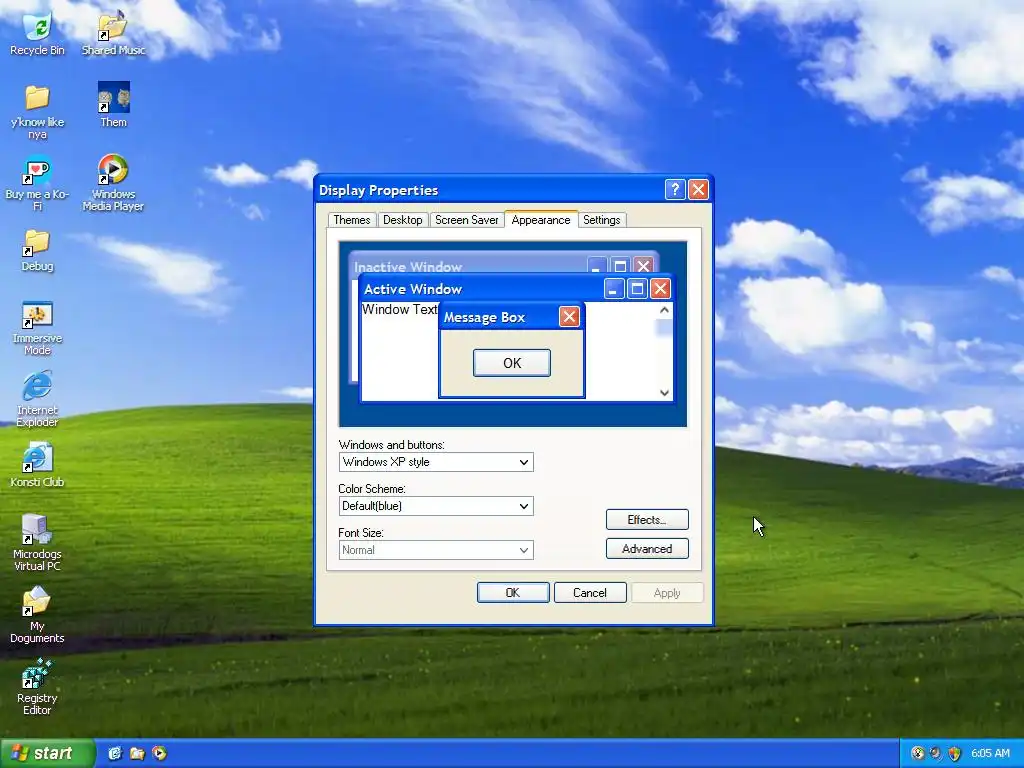Click the help question mark button
The width and height of the screenshot is (1024, 768).
pos(675,189)
